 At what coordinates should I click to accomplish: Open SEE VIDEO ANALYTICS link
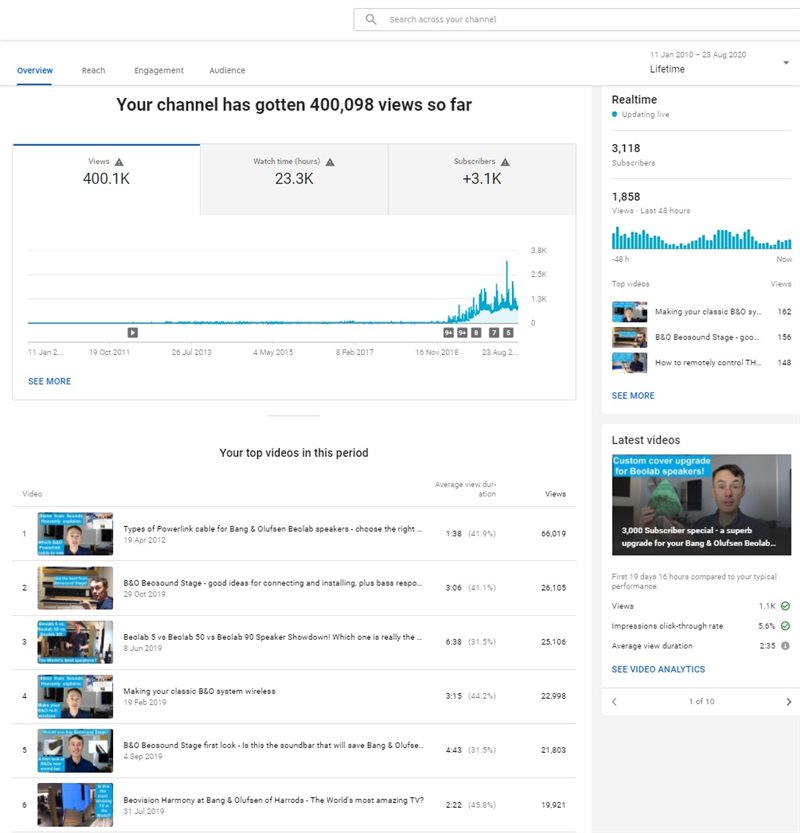point(658,669)
